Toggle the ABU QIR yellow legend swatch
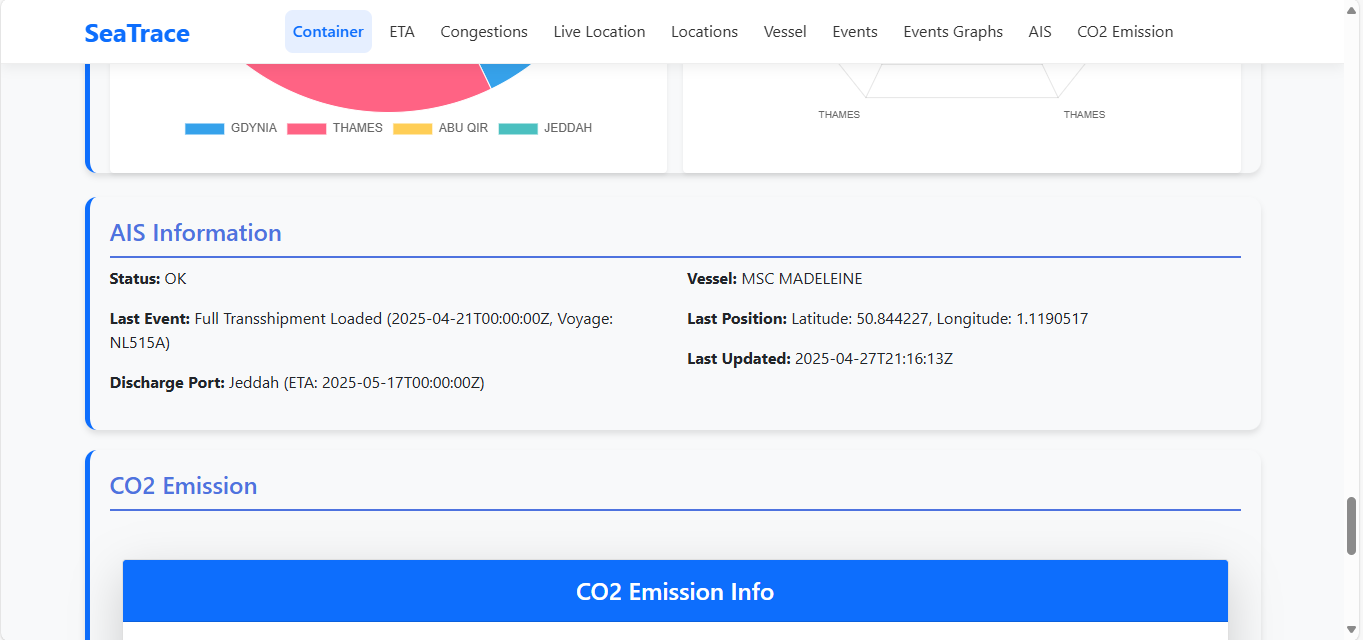Image resolution: width=1363 pixels, height=640 pixels. click(412, 129)
